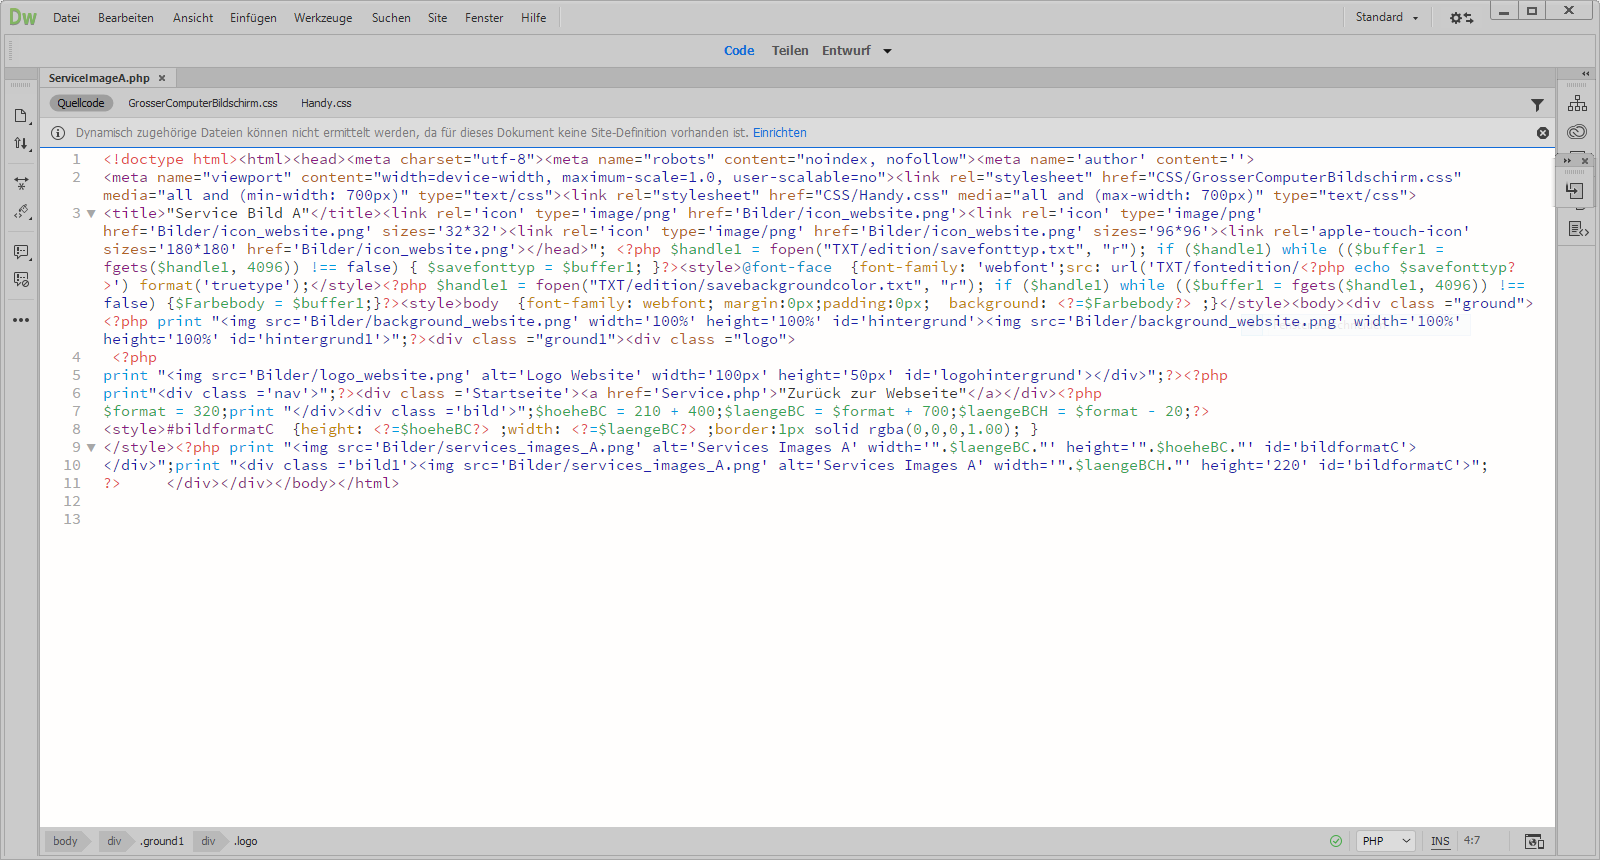Viewport: 1600px width, 860px height.
Task: Apply comment using speech bubble icon
Action: click(x=21, y=252)
